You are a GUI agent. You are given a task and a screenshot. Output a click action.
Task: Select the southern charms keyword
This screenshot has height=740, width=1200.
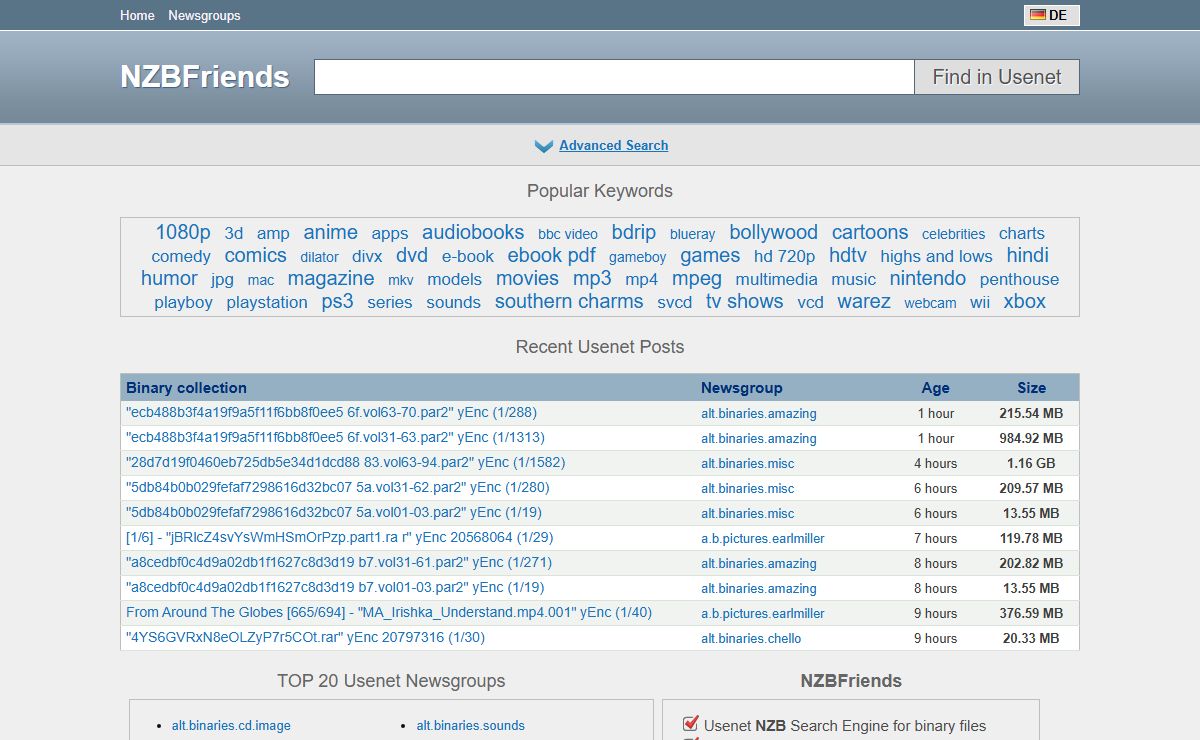point(569,301)
